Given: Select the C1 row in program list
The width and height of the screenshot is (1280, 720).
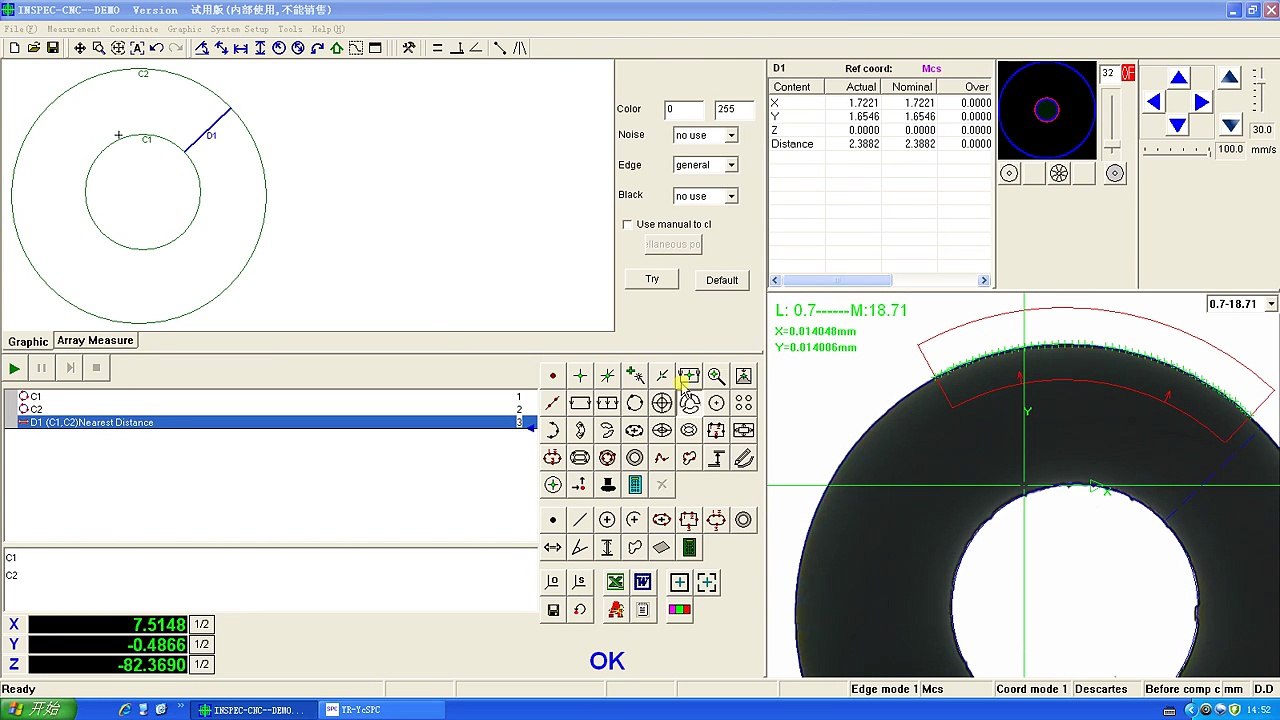Looking at the screenshot, I should pyautogui.click(x=270, y=397).
